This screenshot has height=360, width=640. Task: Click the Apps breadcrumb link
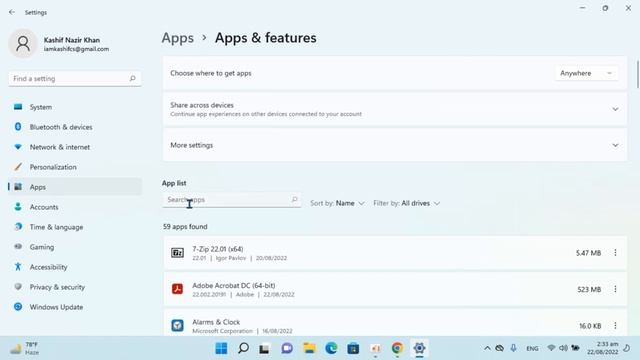(178, 38)
